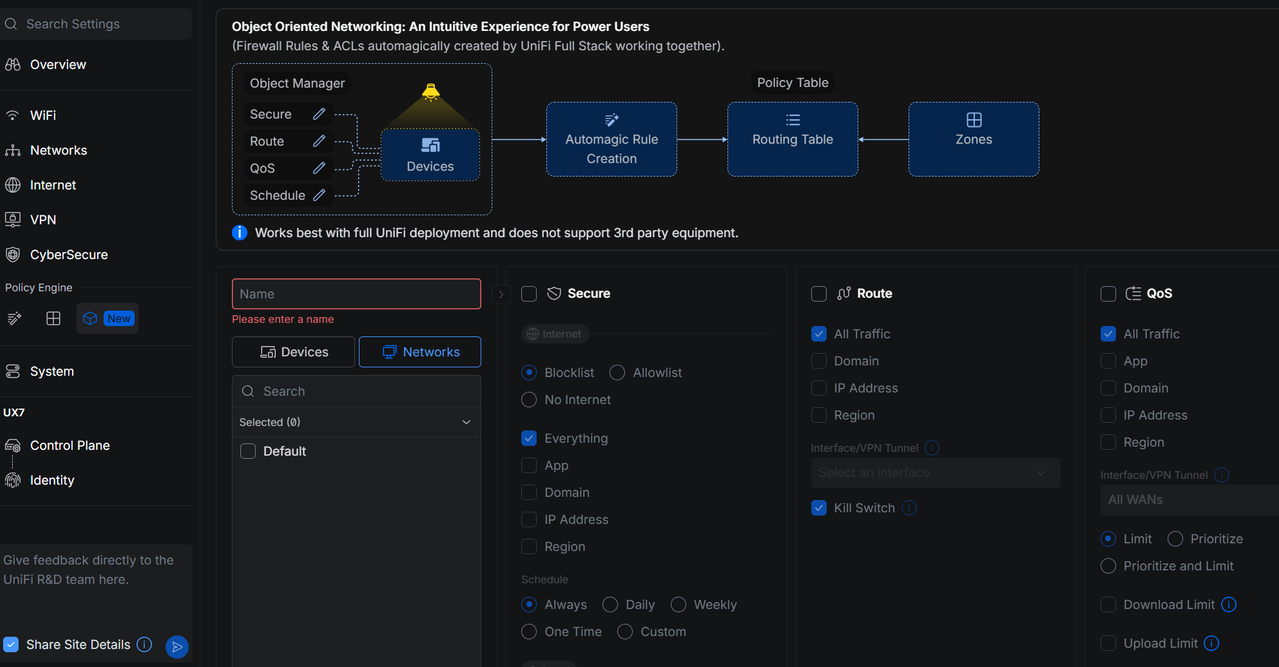Select the Prioritize radio button under QoS

coord(1175,539)
